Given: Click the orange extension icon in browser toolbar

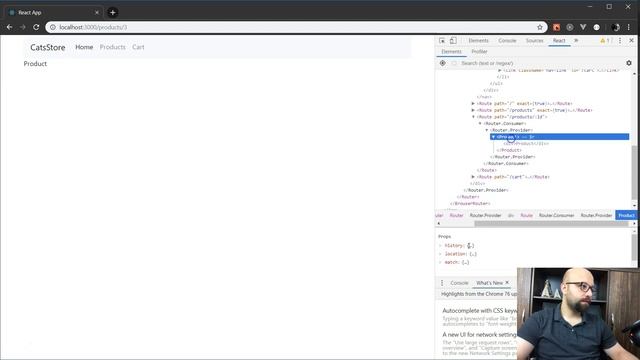Looking at the screenshot, I should point(556,27).
